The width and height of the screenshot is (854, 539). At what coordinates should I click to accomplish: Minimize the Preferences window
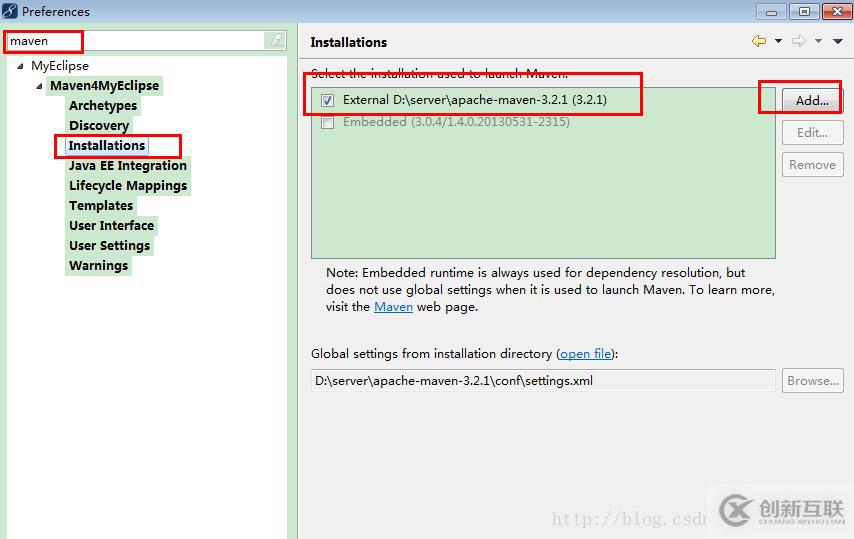click(771, 11)
